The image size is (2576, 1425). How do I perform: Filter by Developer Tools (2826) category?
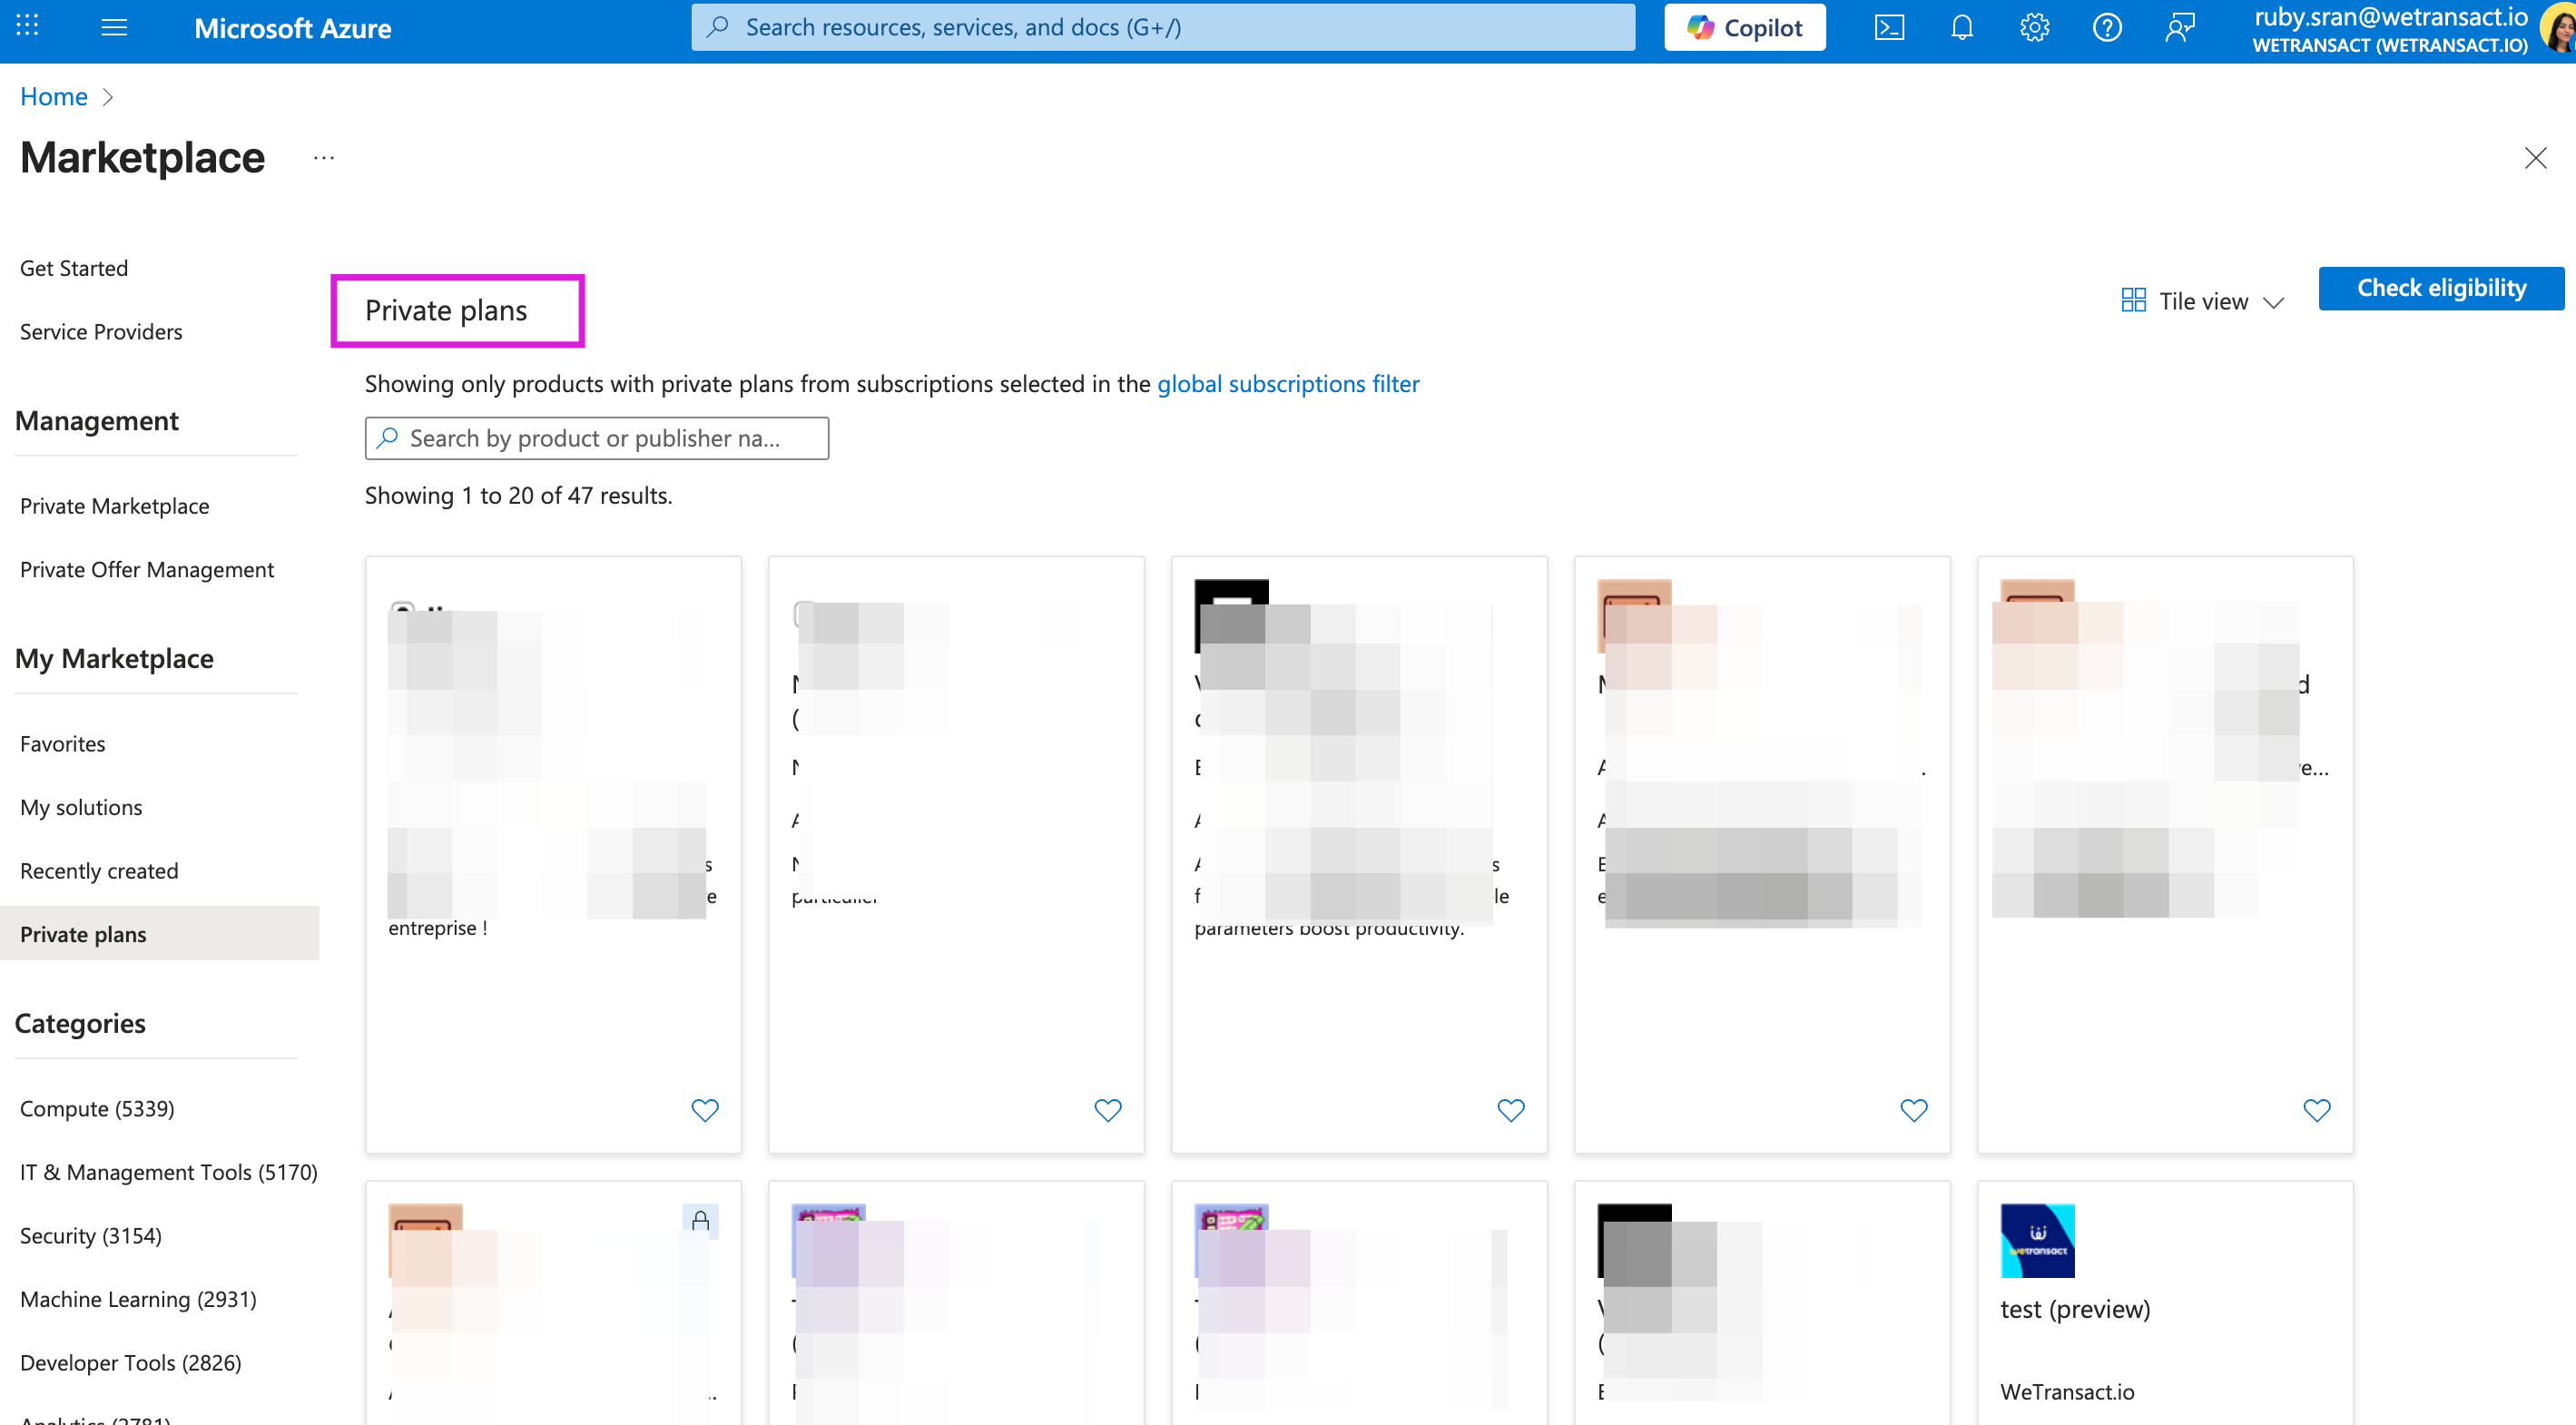tap(131, 1362)
